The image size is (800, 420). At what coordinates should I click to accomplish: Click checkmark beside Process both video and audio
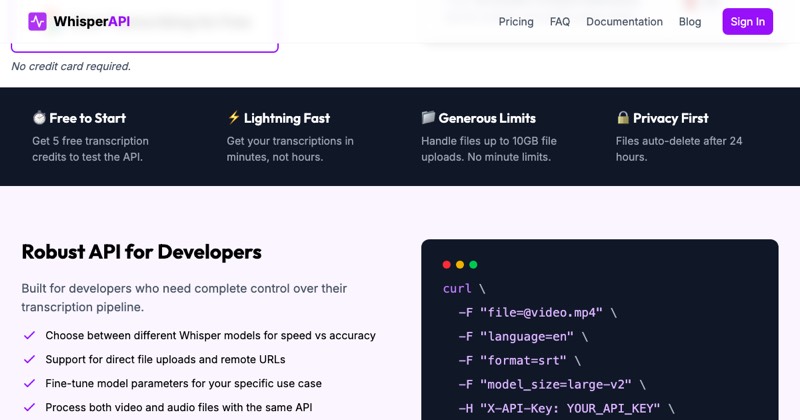coord(30,407)
